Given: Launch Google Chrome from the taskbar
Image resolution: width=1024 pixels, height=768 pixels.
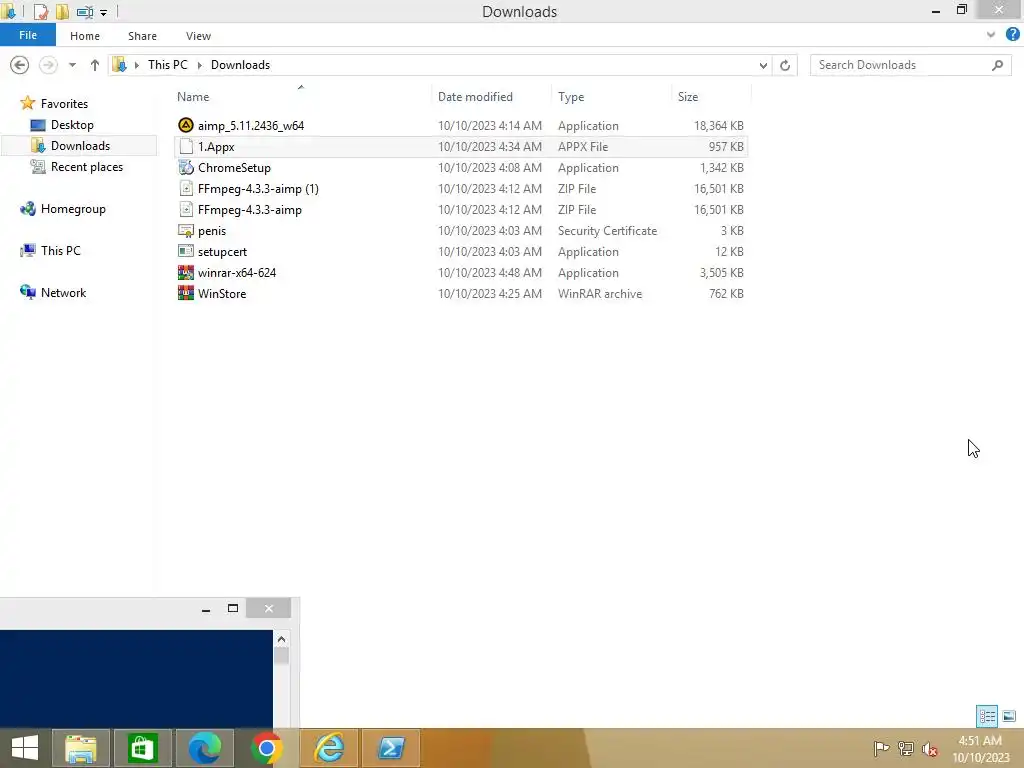Looking at the screenshot, I should 266,748.
